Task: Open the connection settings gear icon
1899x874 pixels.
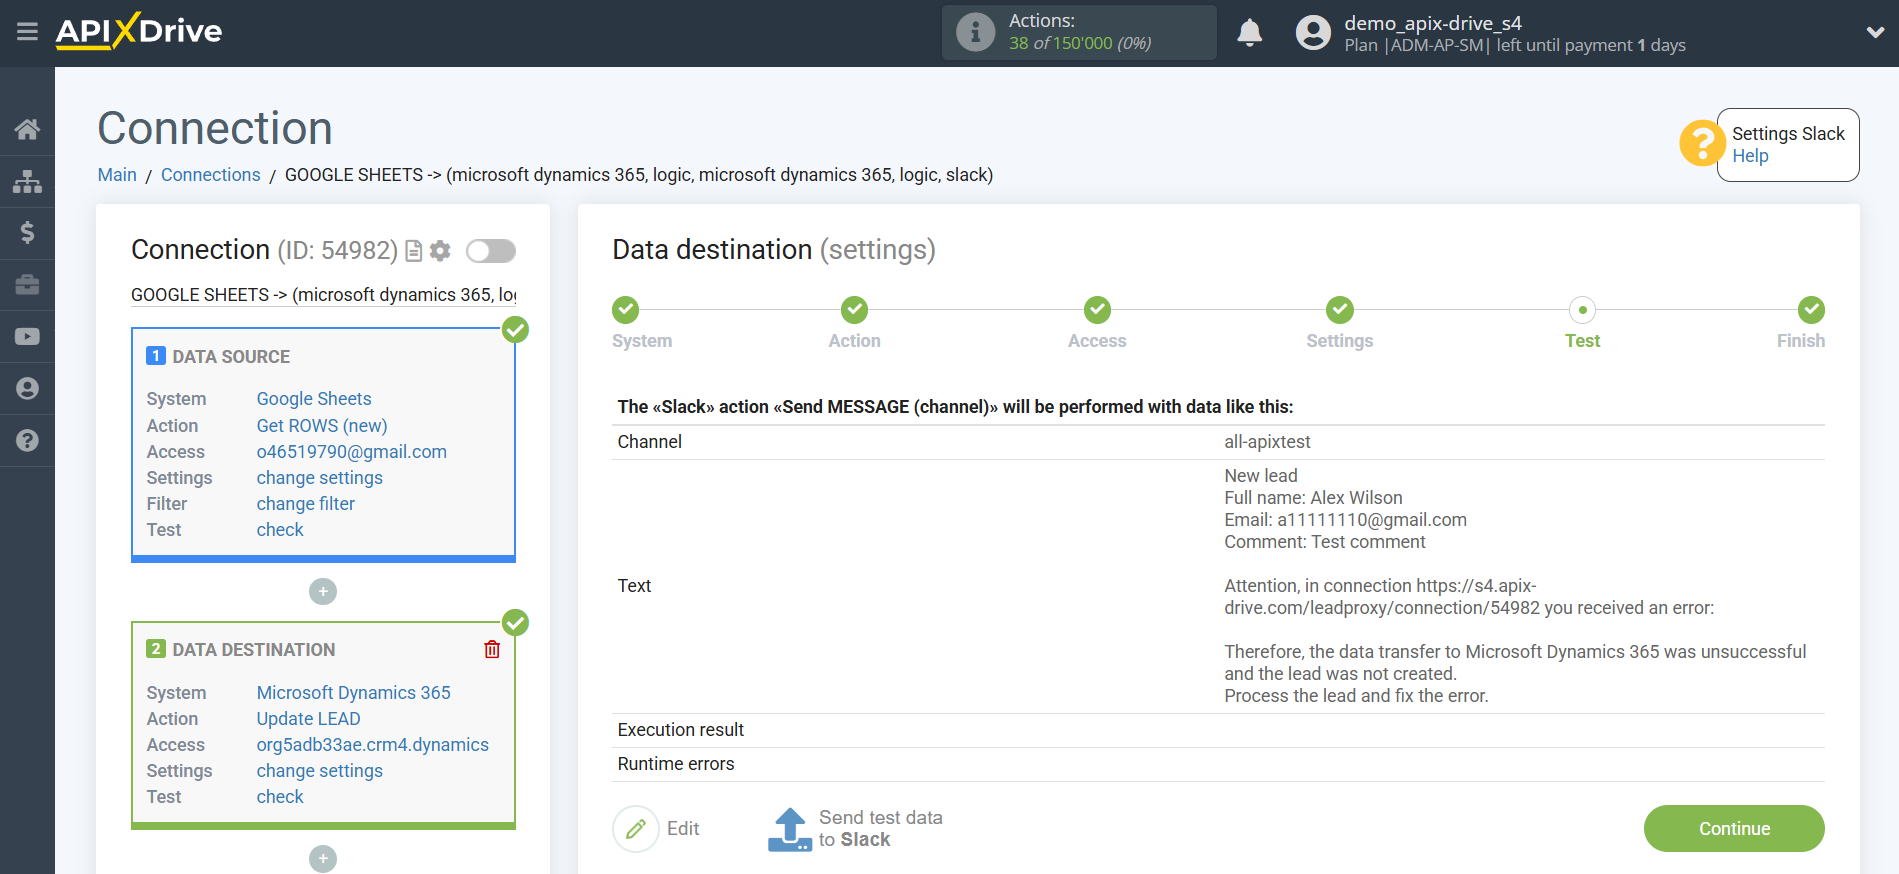Action: tap(440, 251)
